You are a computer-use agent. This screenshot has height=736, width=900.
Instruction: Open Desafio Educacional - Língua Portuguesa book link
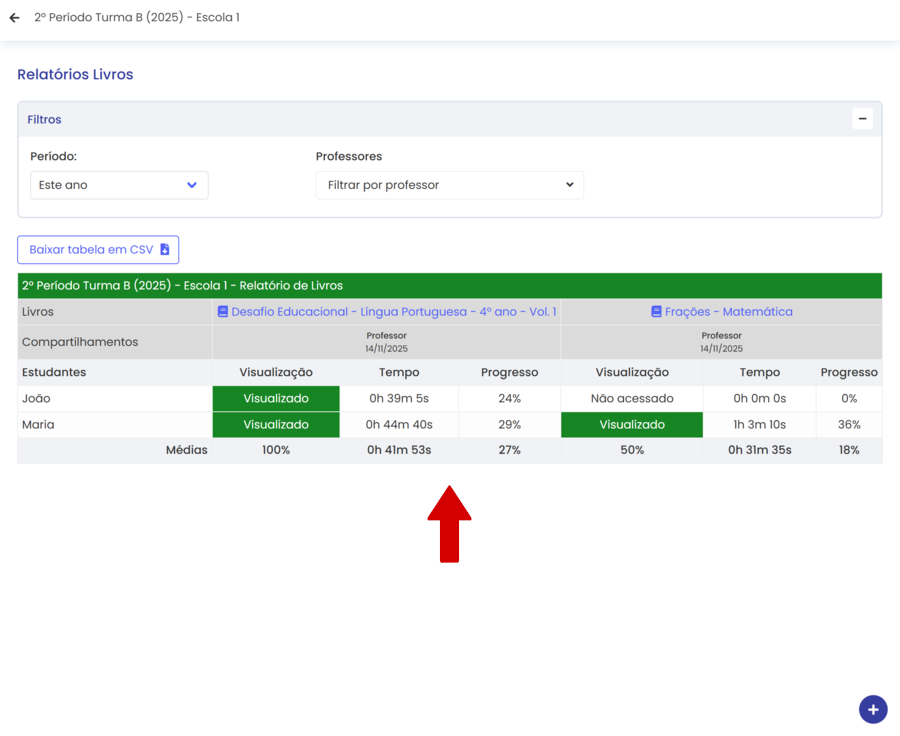coord(393,312)
